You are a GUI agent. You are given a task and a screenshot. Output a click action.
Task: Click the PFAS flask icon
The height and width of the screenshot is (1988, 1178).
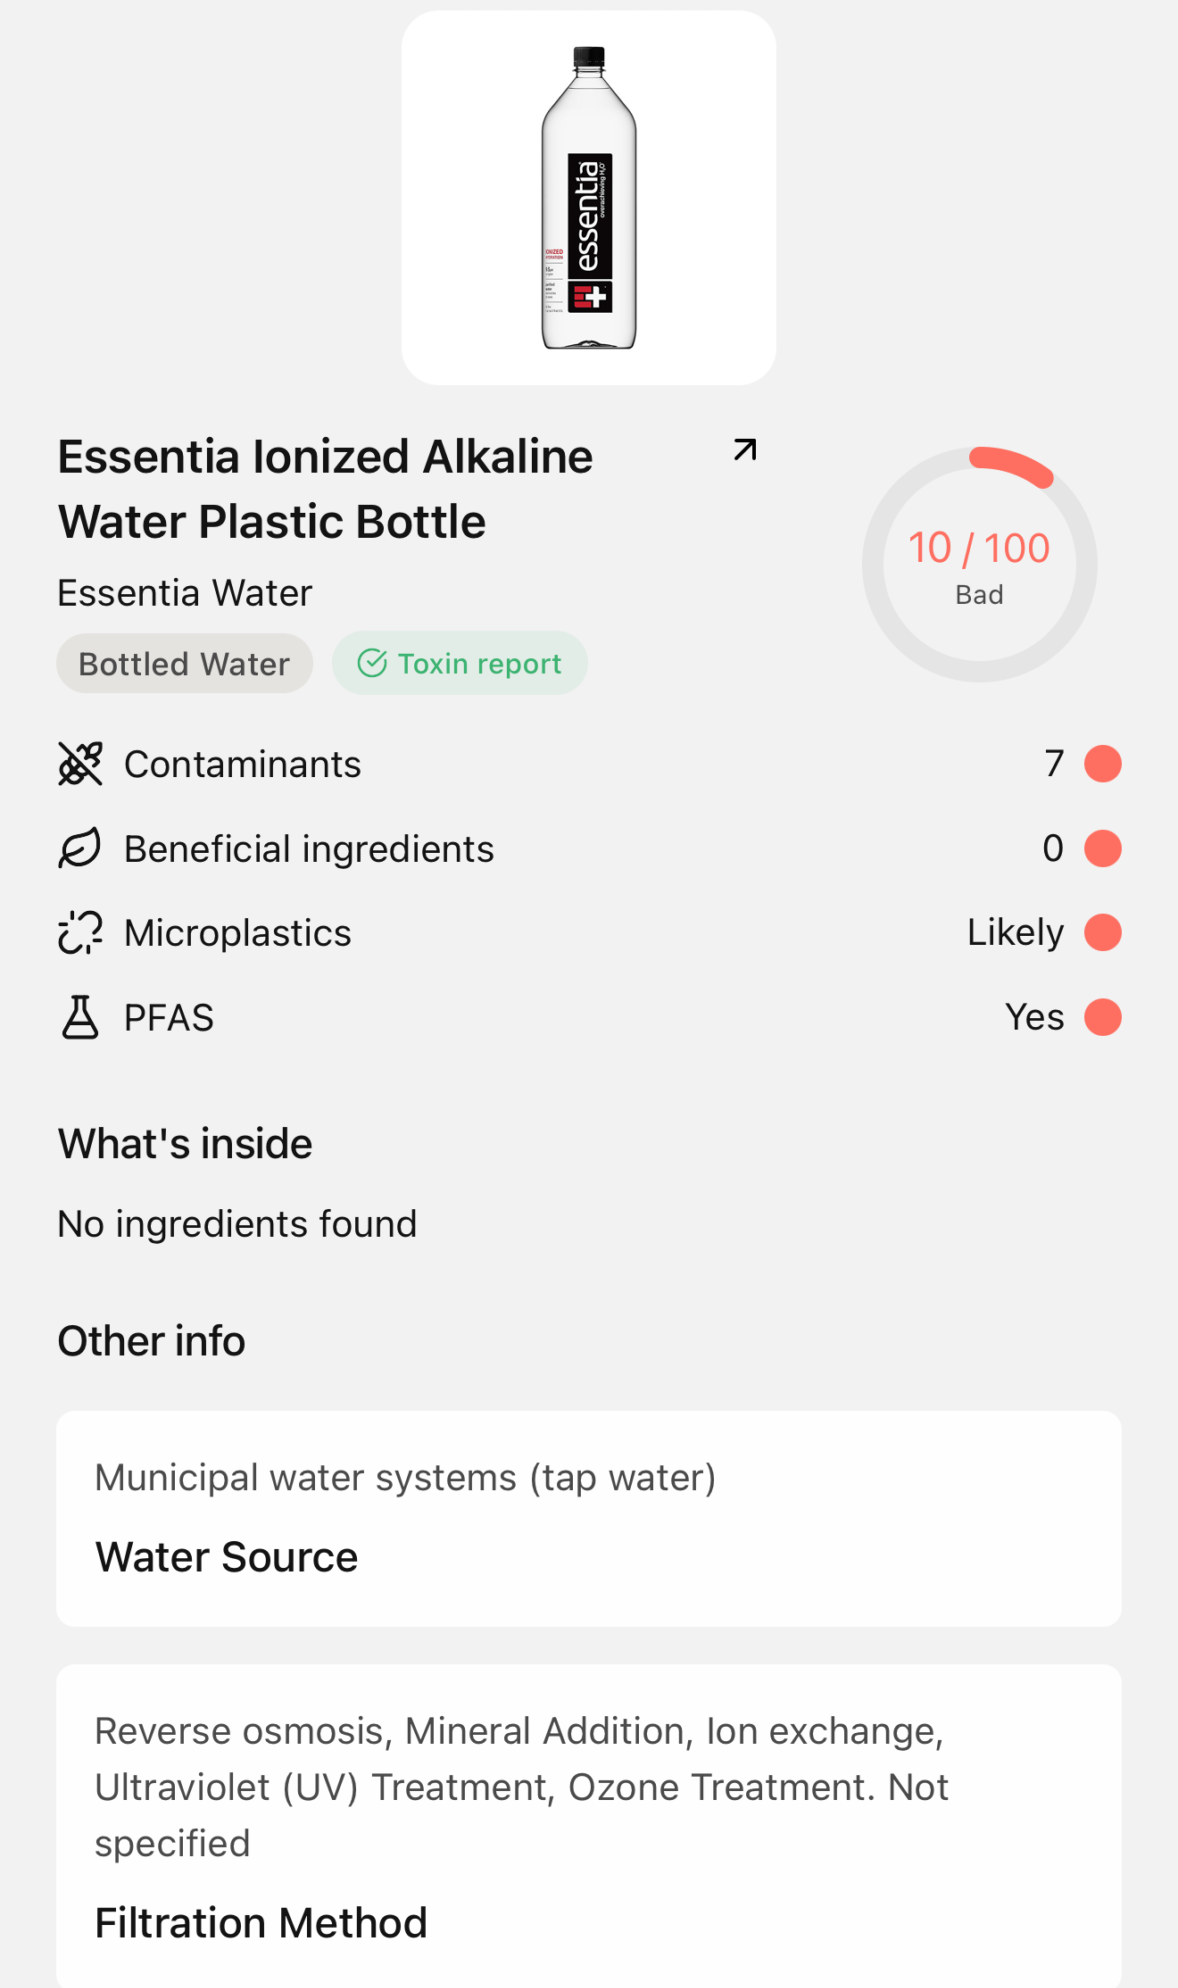point(80,1017)
